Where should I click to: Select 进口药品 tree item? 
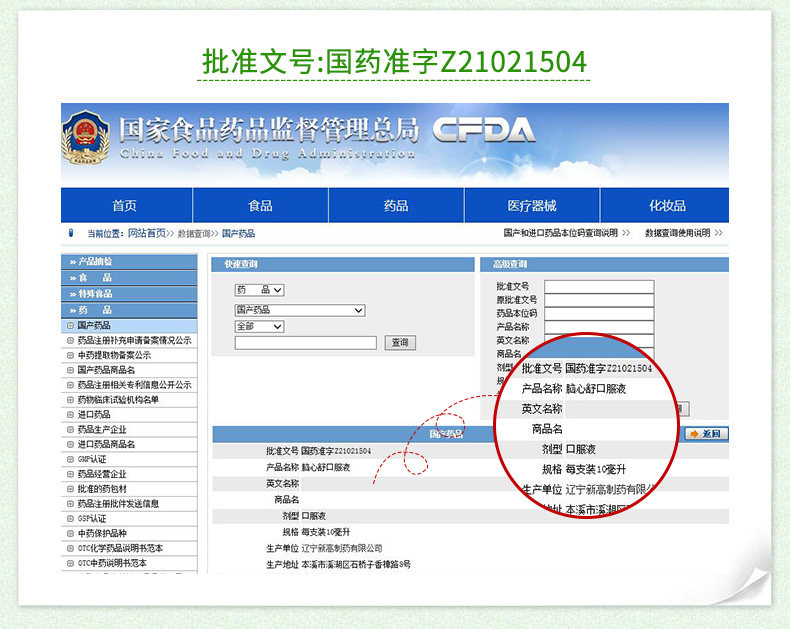tap(94, 415)
